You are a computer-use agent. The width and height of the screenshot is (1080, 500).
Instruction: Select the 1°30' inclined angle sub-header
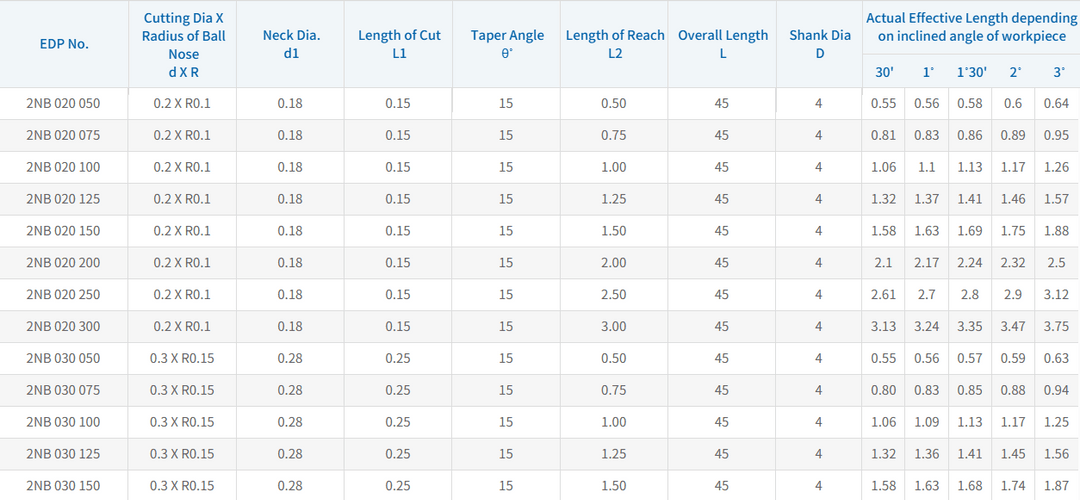(971, 72)
